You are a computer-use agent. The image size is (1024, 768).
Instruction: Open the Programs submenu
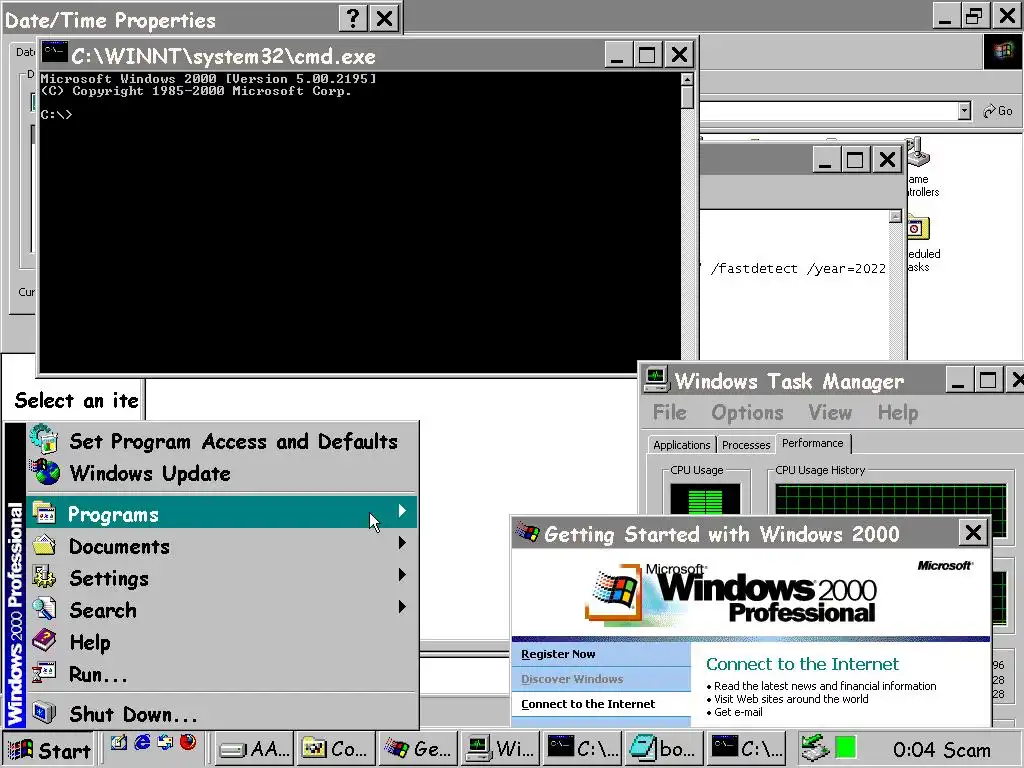[x=222, y=513]
